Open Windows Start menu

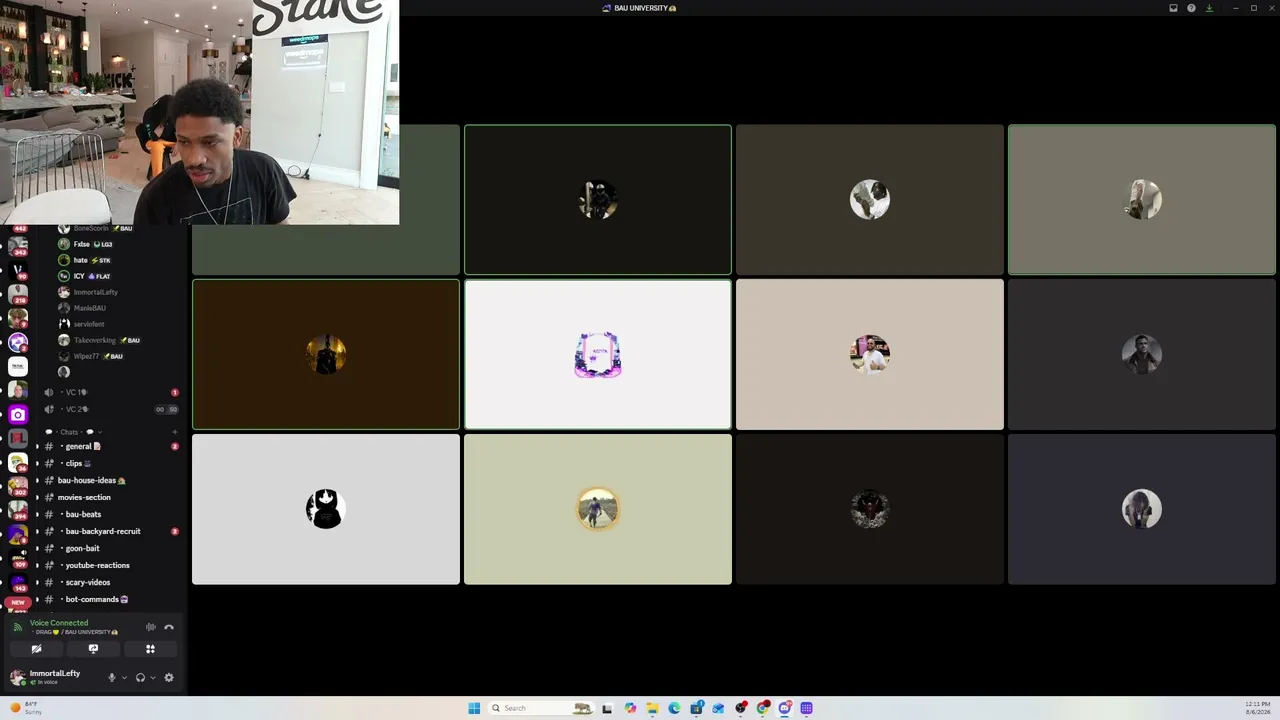[474, 708]
